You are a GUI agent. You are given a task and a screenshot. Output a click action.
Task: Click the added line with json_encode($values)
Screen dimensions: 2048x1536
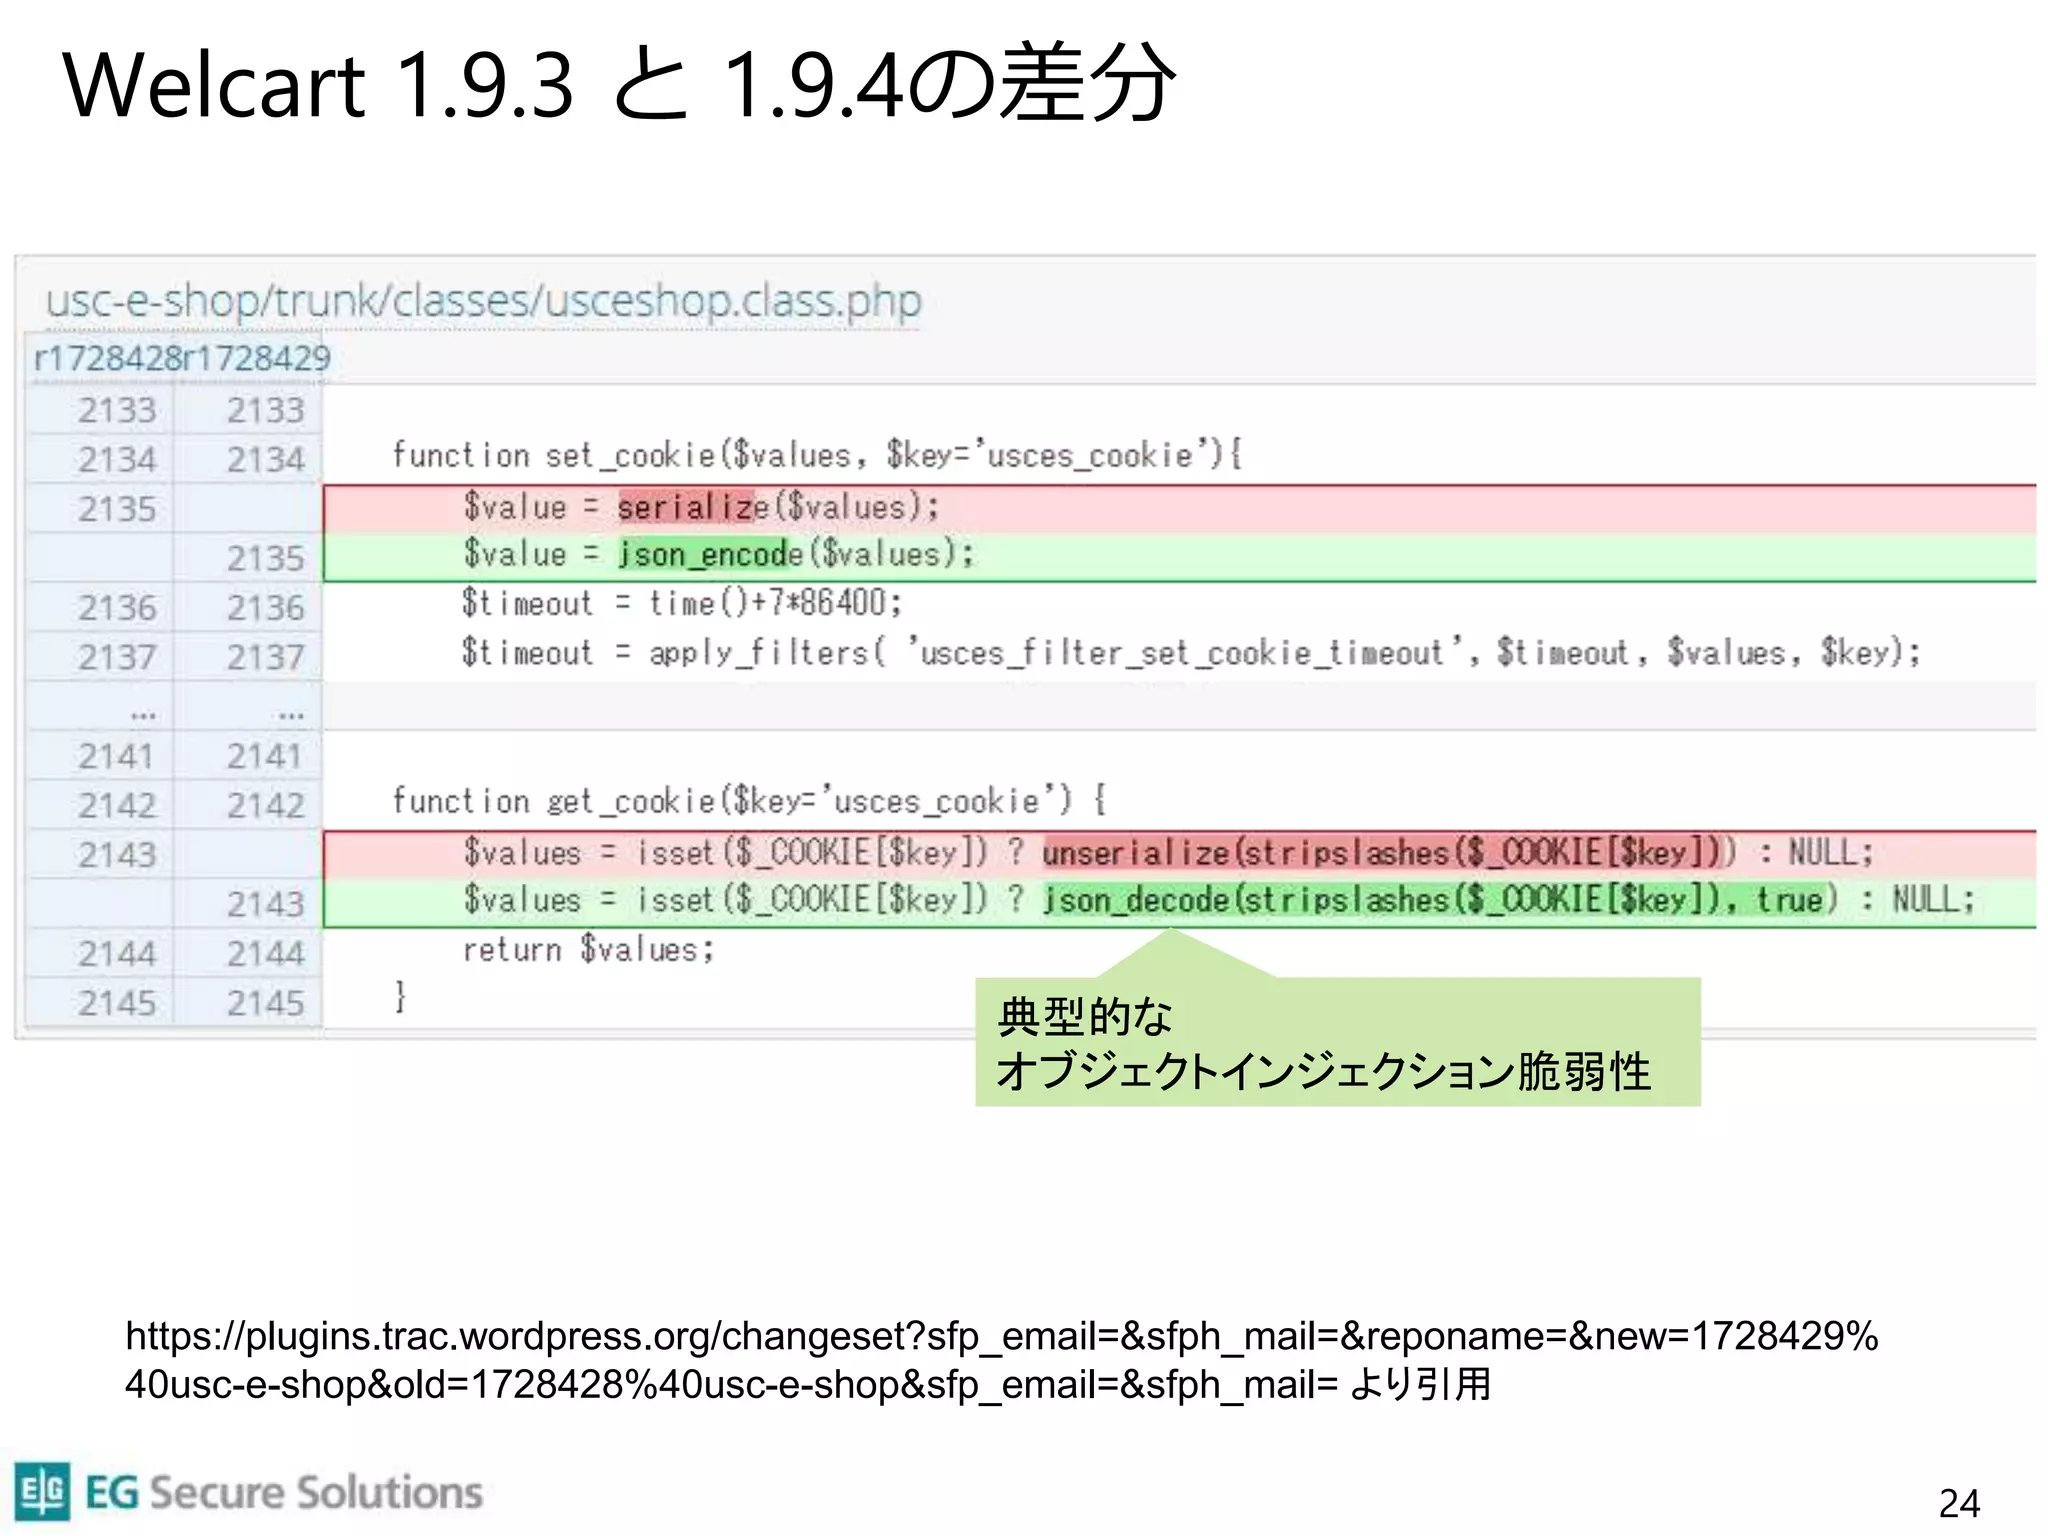point(1180,556)
